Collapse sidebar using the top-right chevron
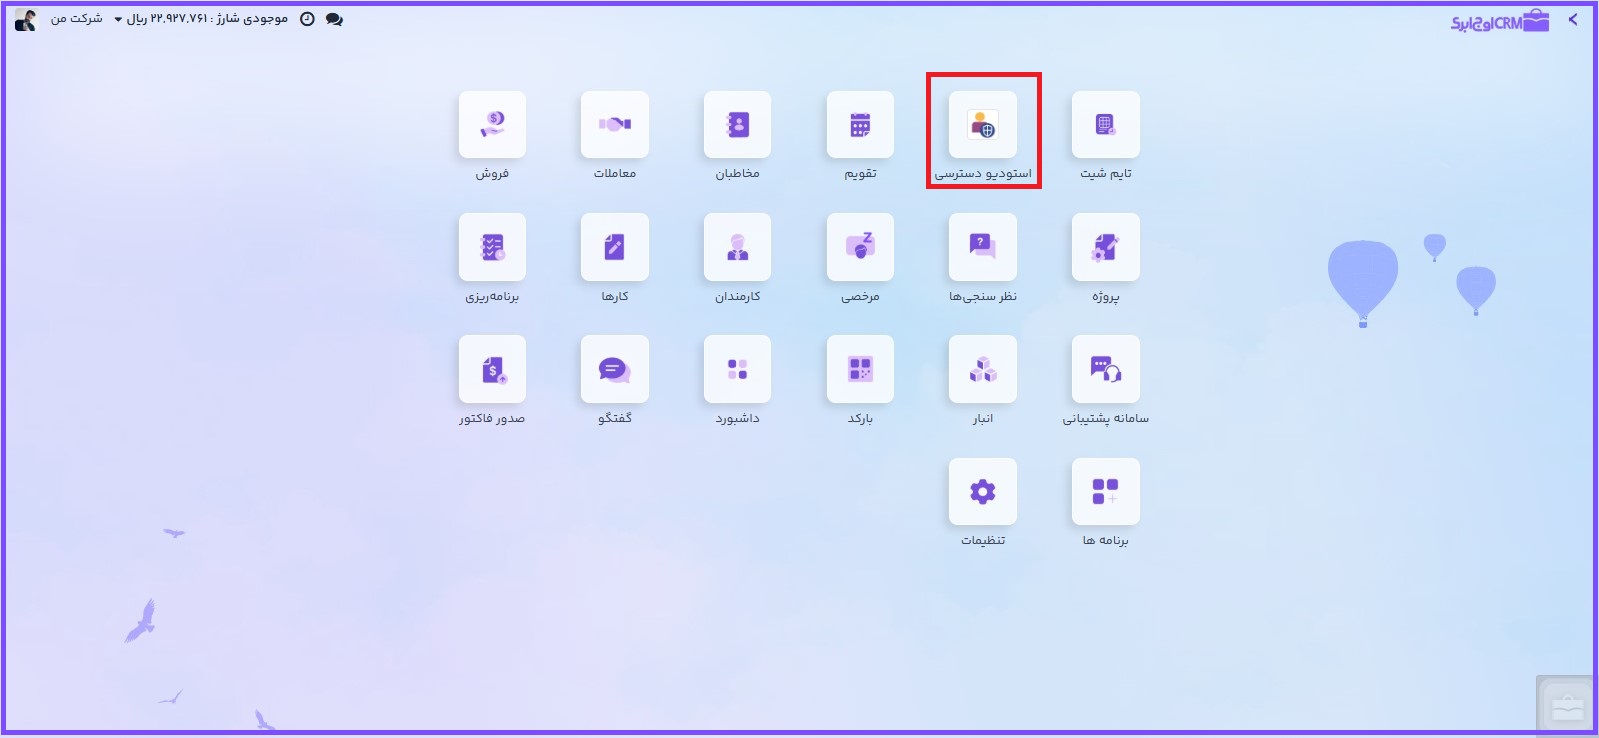 tap(1573, 19)
